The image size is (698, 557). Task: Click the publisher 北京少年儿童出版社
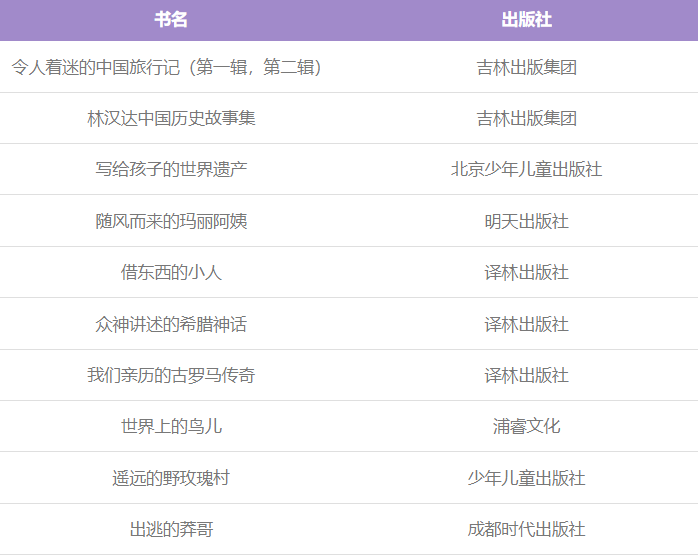click(527, 169)
